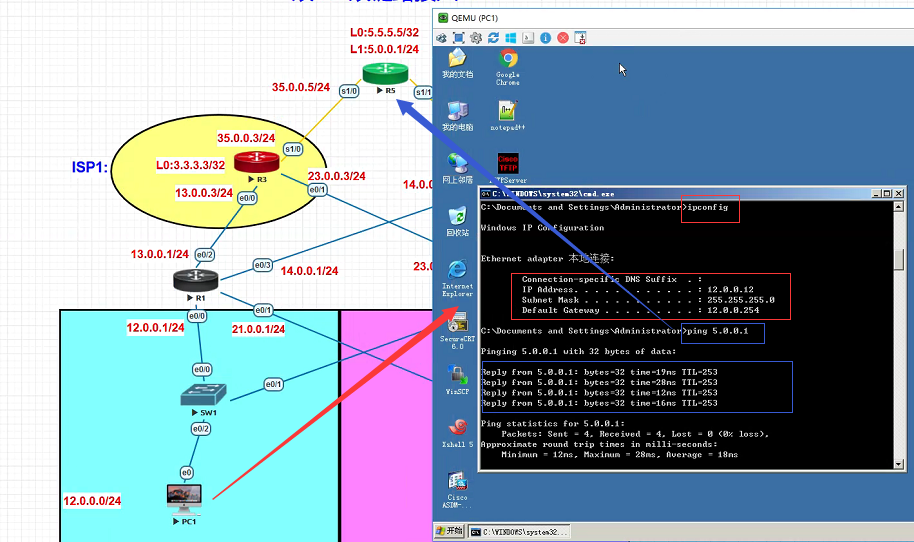Close the cmd.exe window
914x542 pixels.
tap(898, 193)
